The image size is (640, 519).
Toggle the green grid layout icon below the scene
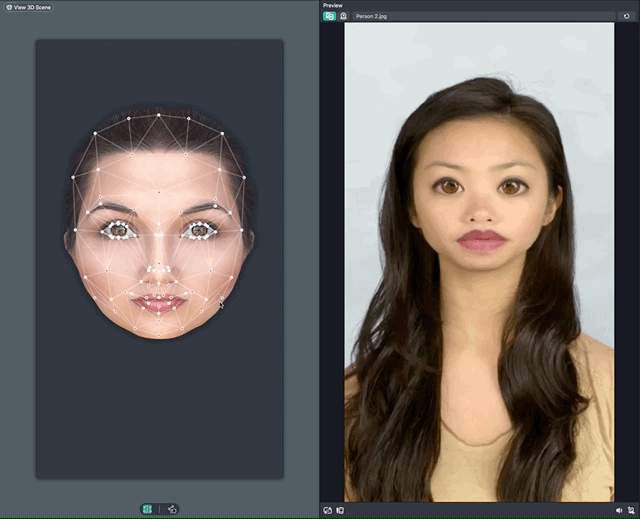tap(147, 509)
